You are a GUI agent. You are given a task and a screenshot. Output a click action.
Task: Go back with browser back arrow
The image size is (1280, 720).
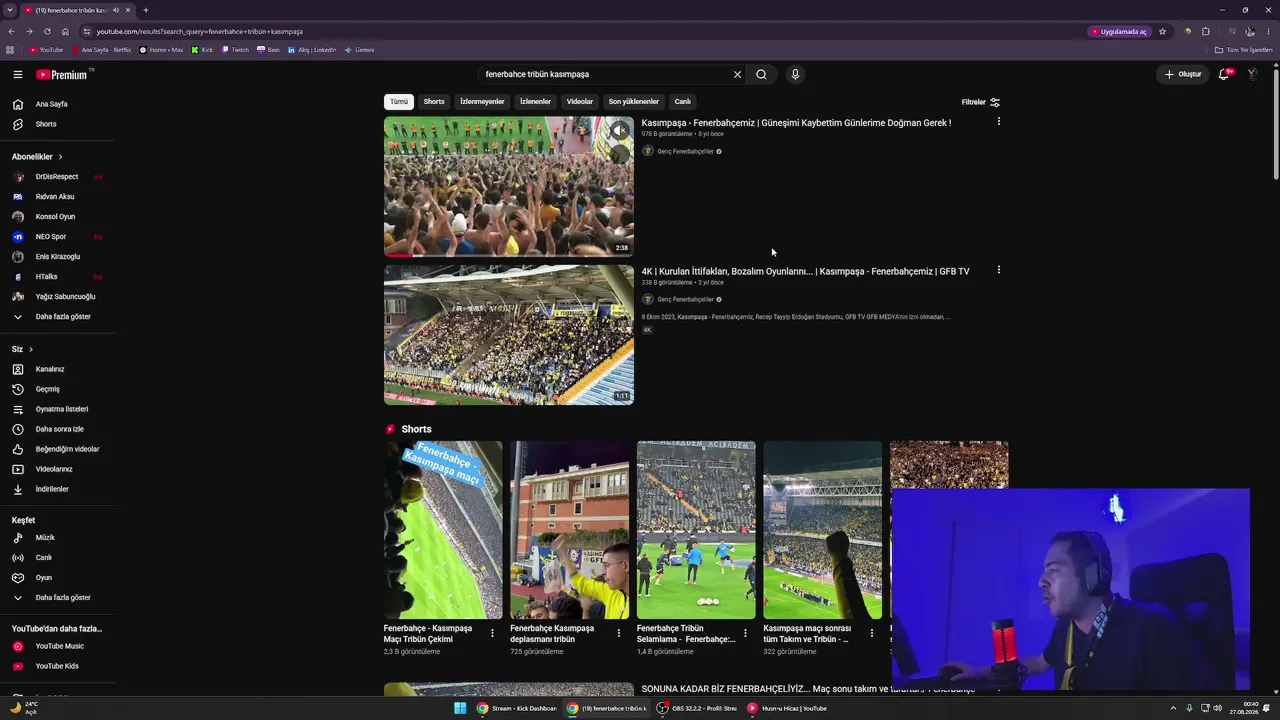[x=11, y=31]
